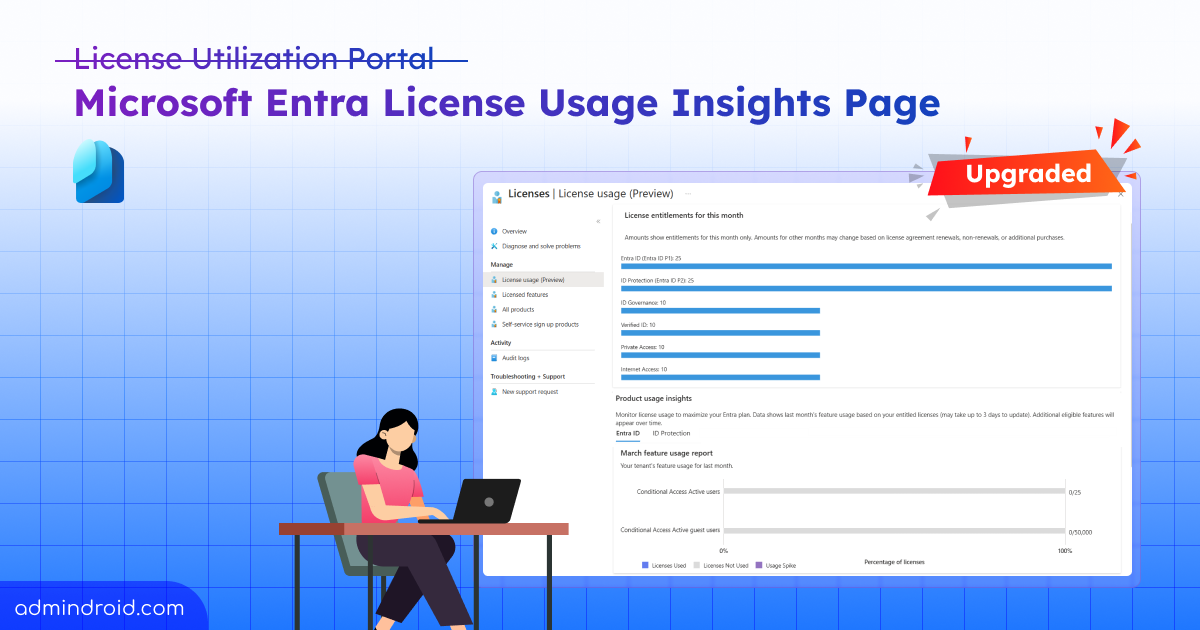
Task: Click 'March feature usage report' heading
Action: pos(666,453)
